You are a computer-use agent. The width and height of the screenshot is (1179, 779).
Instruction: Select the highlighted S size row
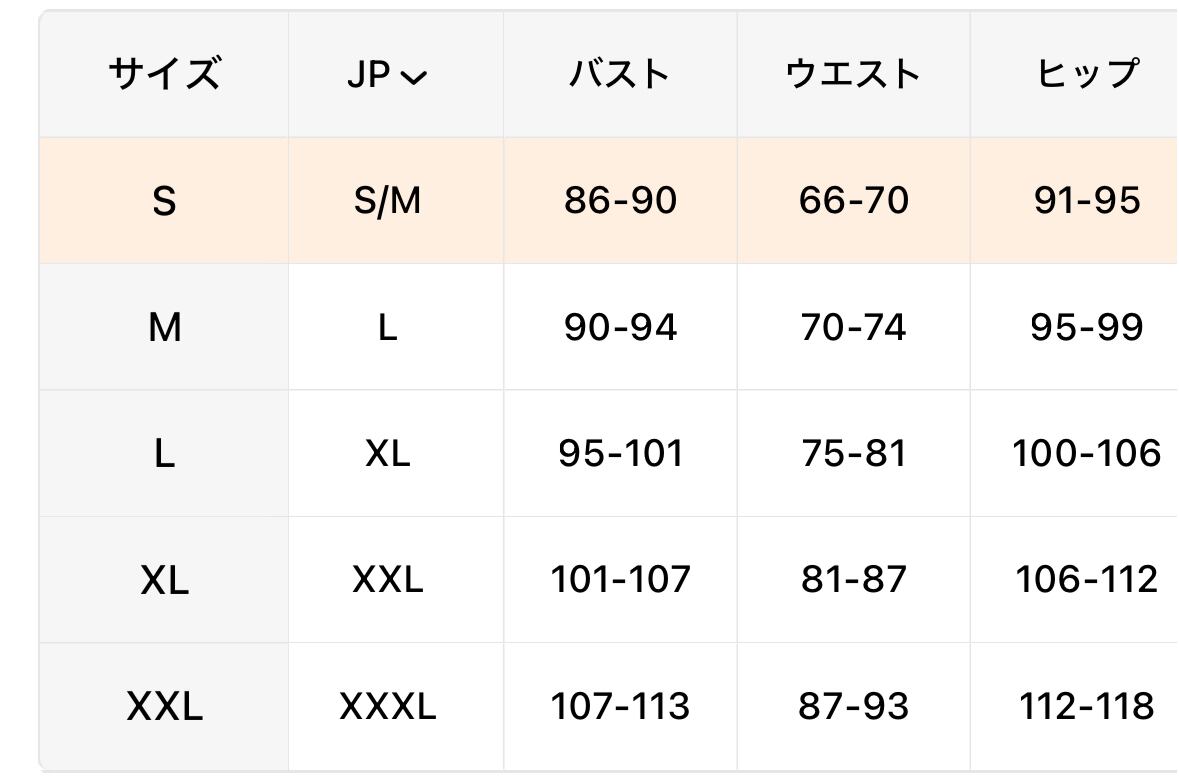coord(164,201)
